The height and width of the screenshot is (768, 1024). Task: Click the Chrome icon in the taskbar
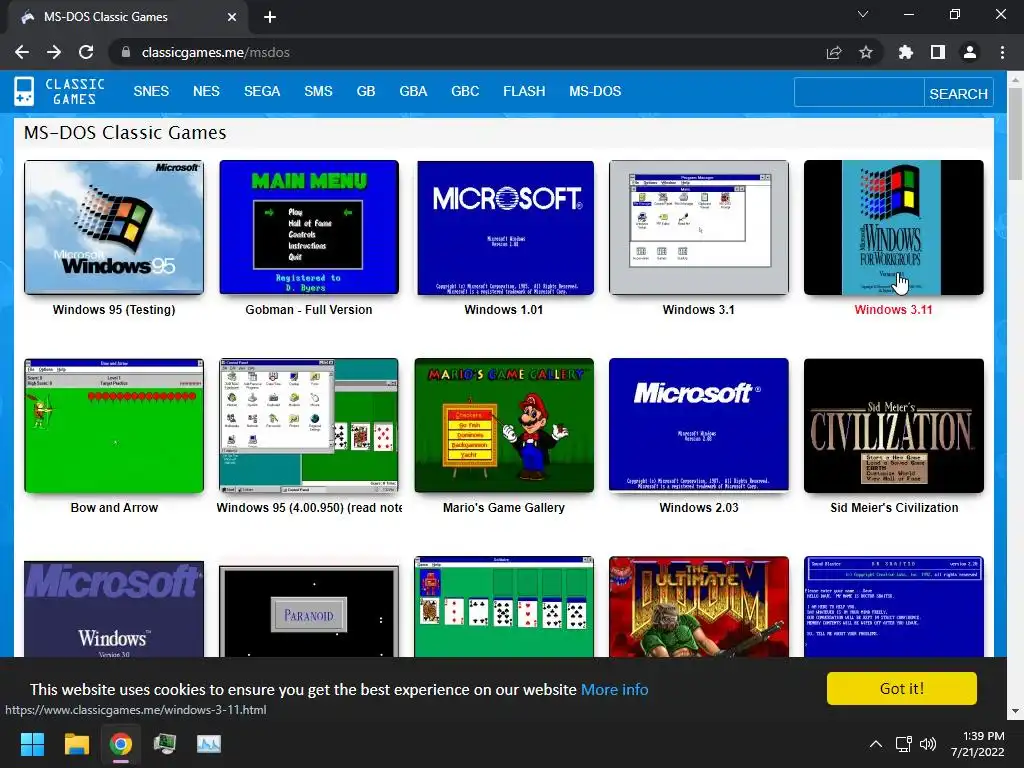[121, 744]
